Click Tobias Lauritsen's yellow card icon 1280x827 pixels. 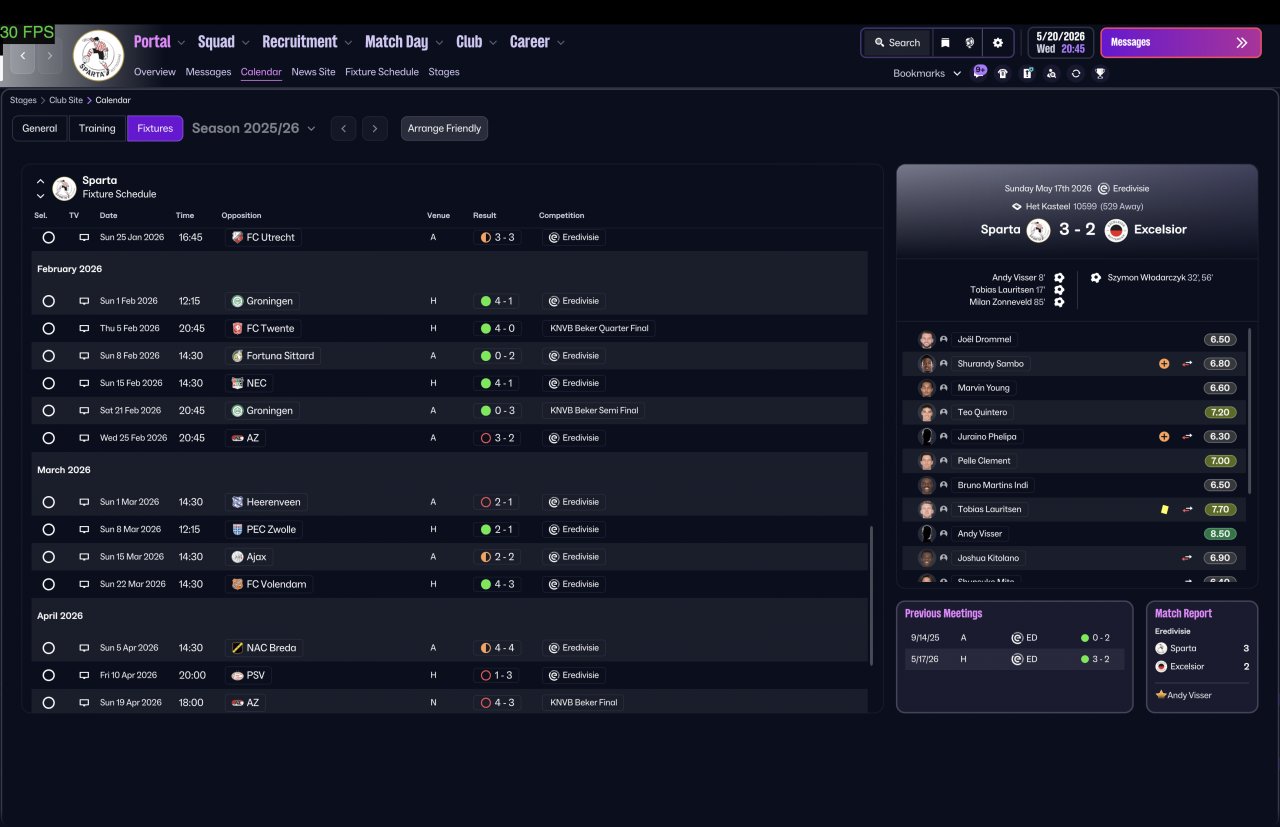[x=1164, y=510]
